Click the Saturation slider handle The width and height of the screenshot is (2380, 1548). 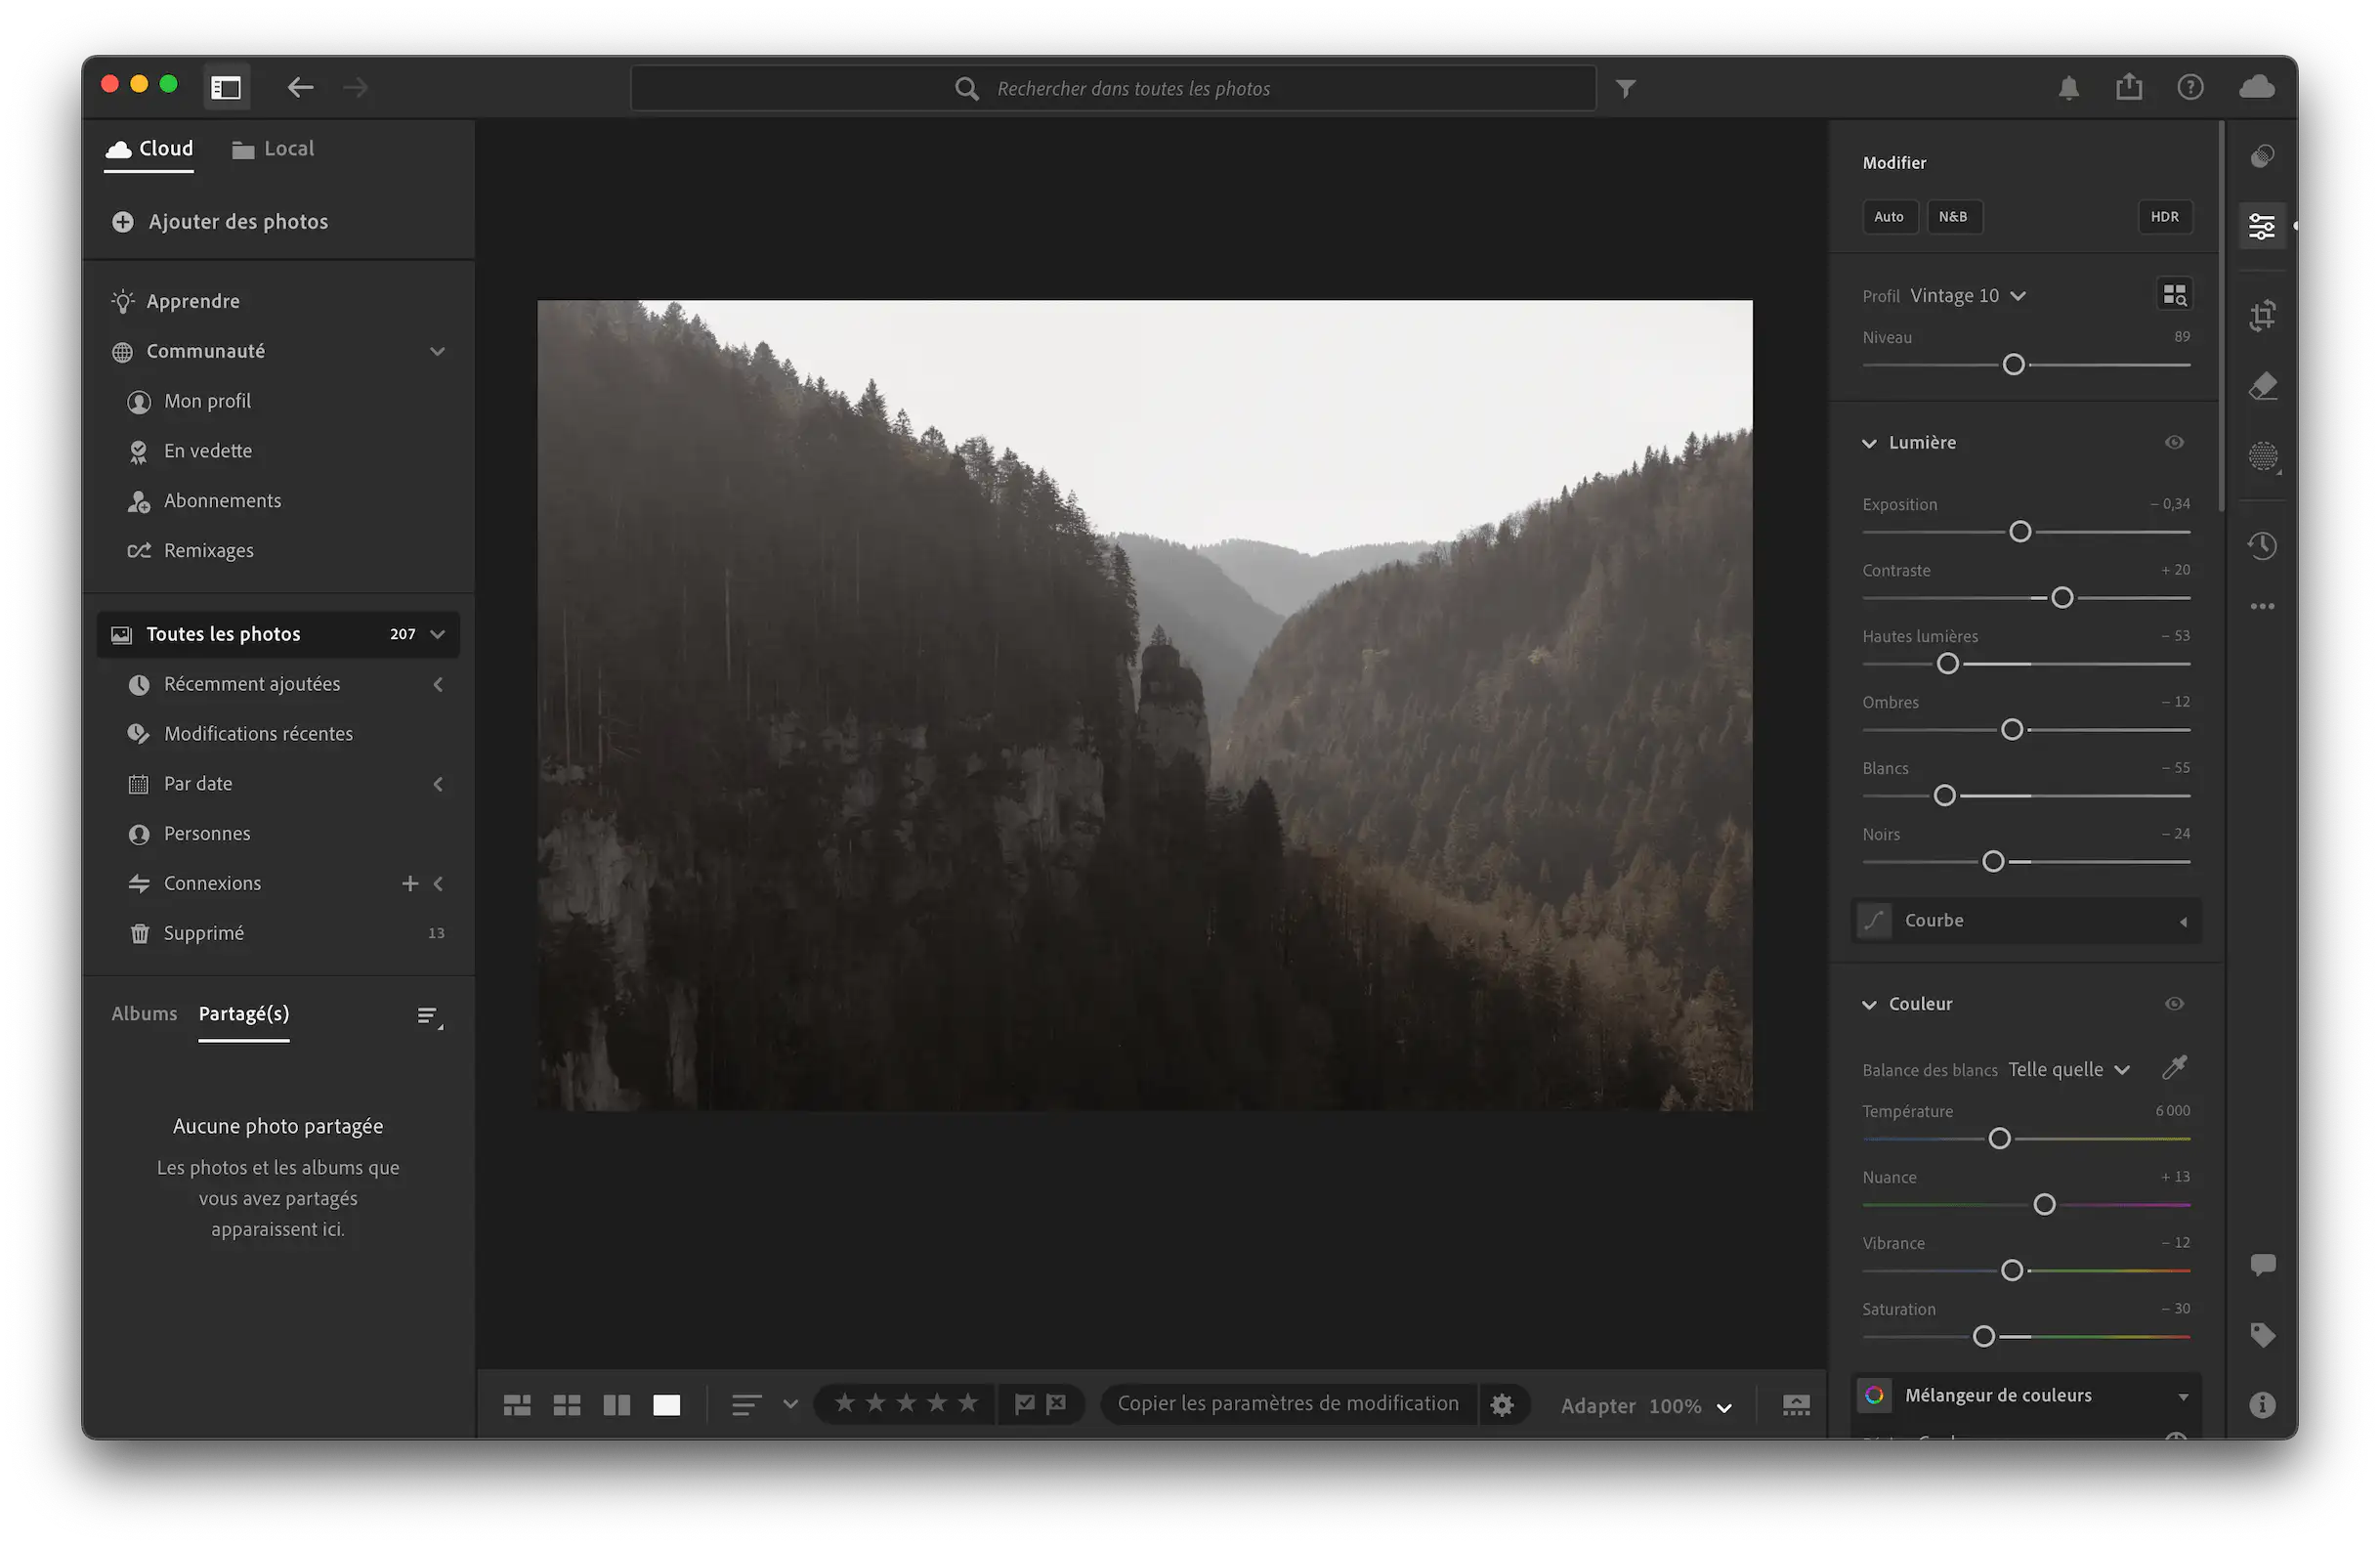(x=1983, y=1336)
